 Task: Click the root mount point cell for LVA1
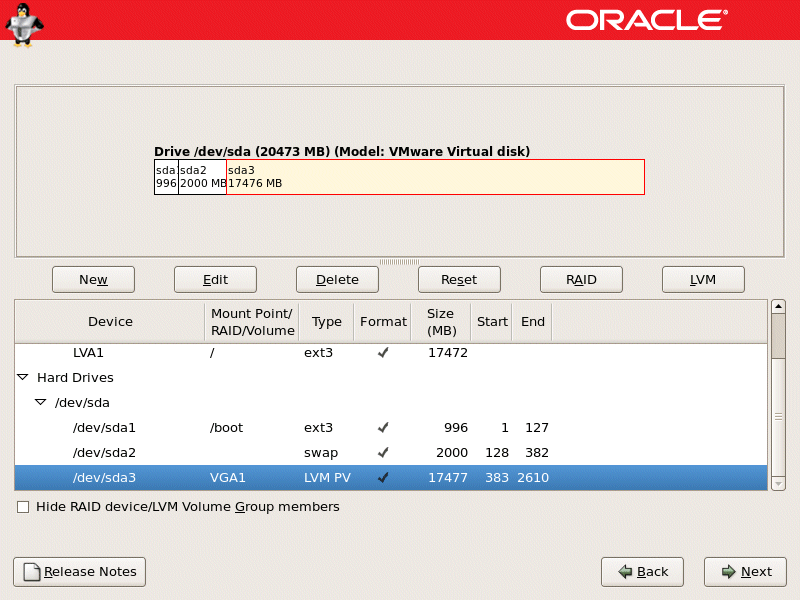[x=212, y=353]
